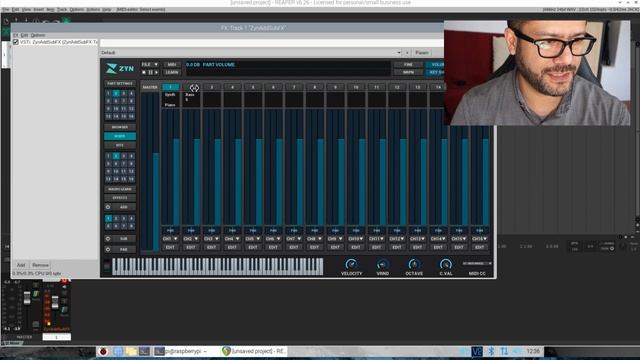
Task: Click the MACRO LEARN button
Action: 120,189
